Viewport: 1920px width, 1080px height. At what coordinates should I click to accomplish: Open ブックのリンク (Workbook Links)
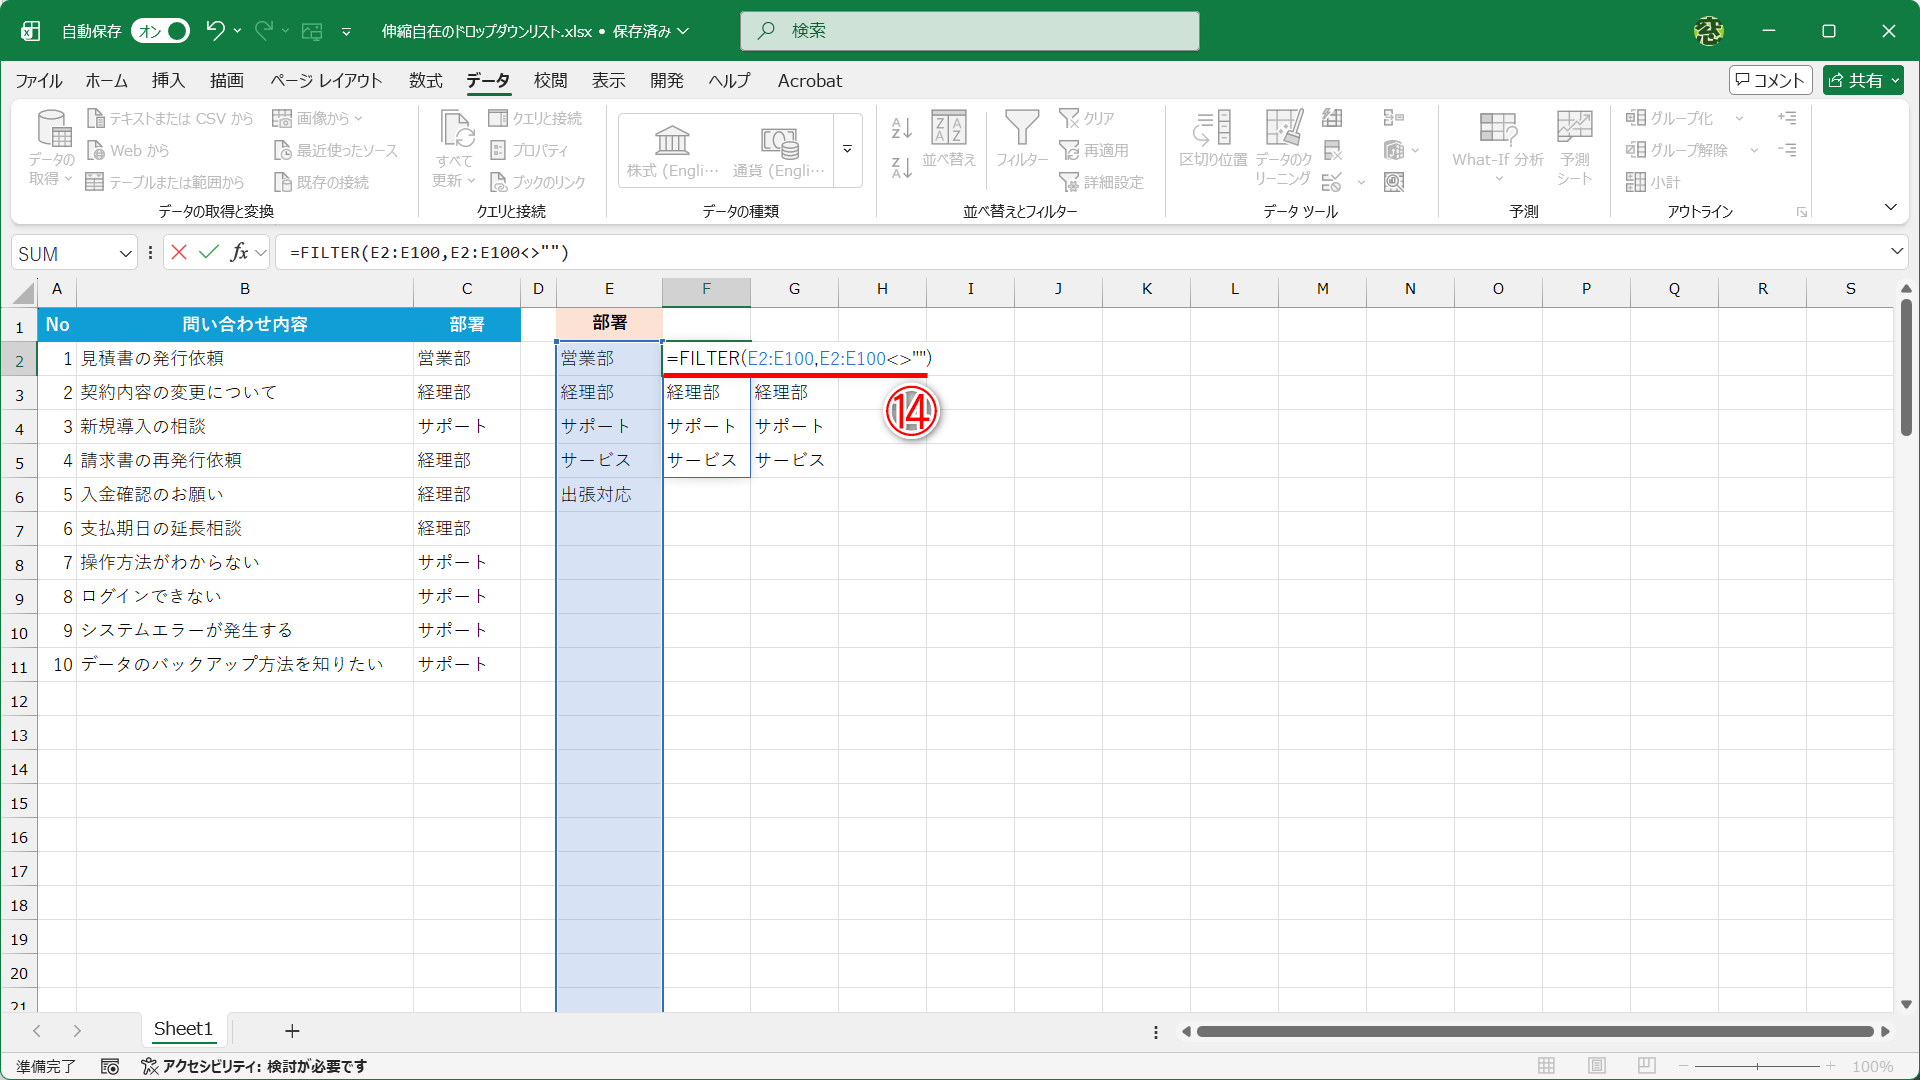click(x=540, y=182)
